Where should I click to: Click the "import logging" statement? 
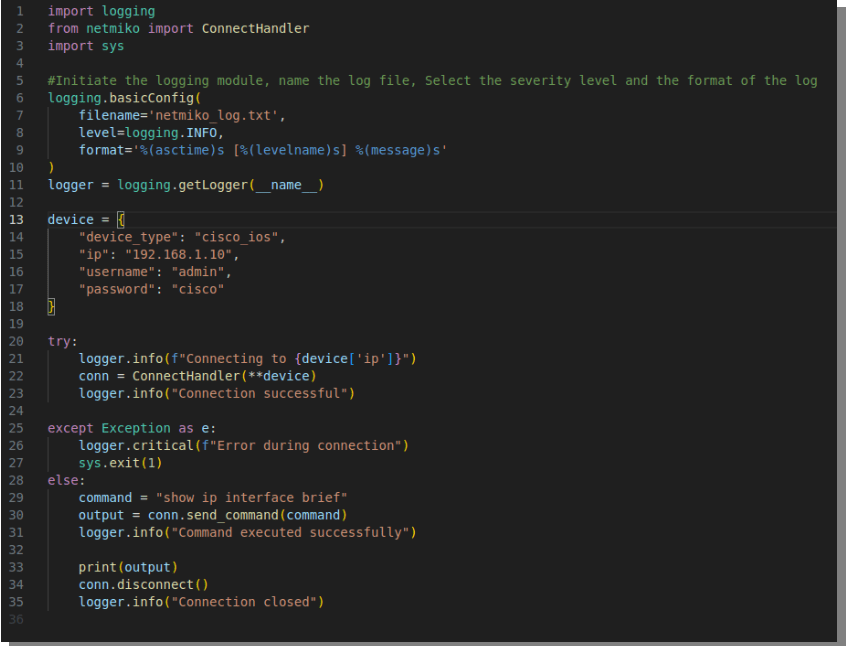point(101,11)
